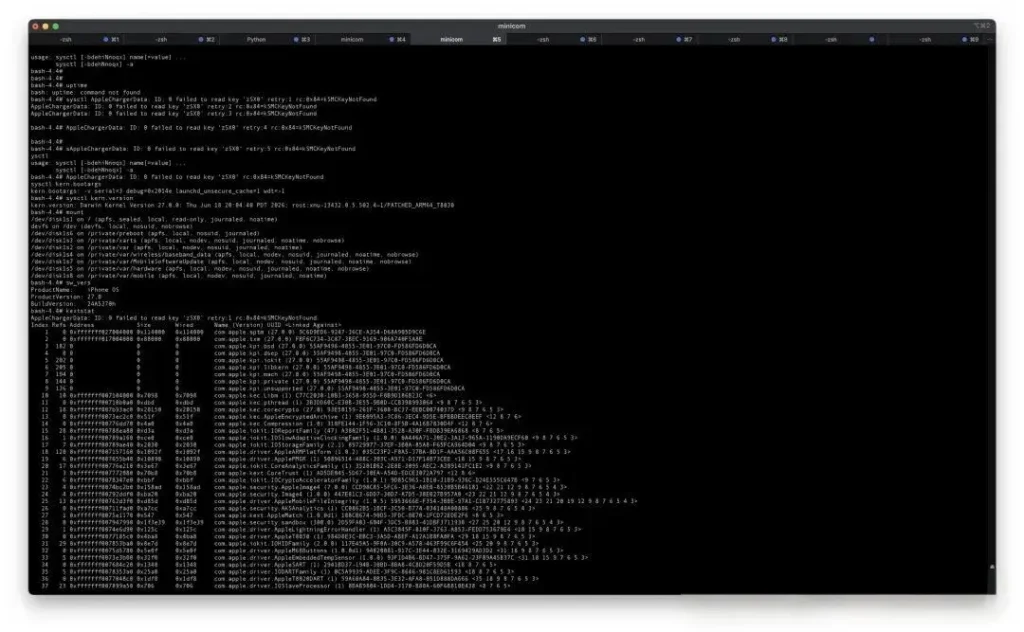Click the '/private/var/MobileSoftwareUpdate' mount line
Viewport: 1024px width, 632px height.
221,262
